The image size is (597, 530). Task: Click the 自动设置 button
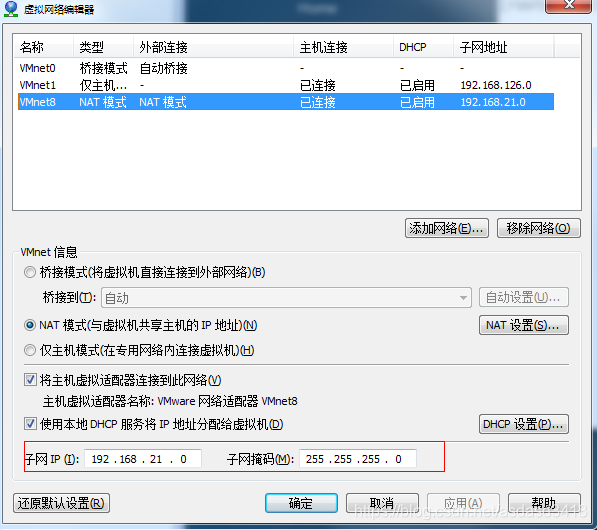(x=524, y=297)
